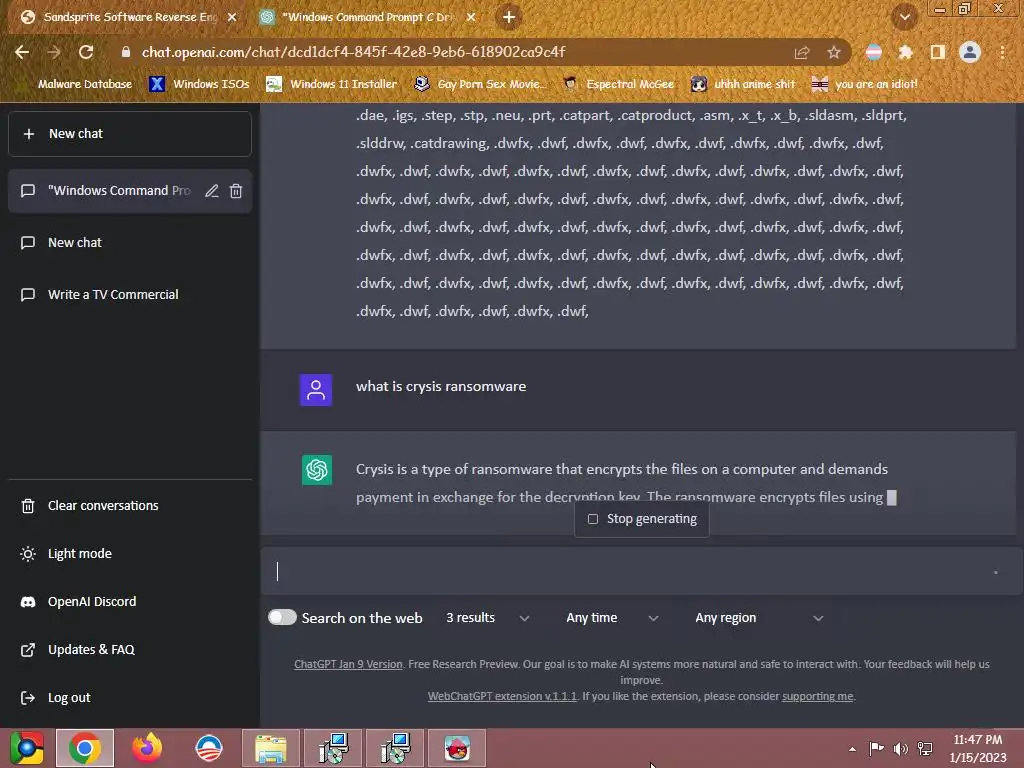The height and width of the screenshot is (768, 1024).
Task: Open WebChatGPT extension v.1.1.1 link
Action: 502,696
